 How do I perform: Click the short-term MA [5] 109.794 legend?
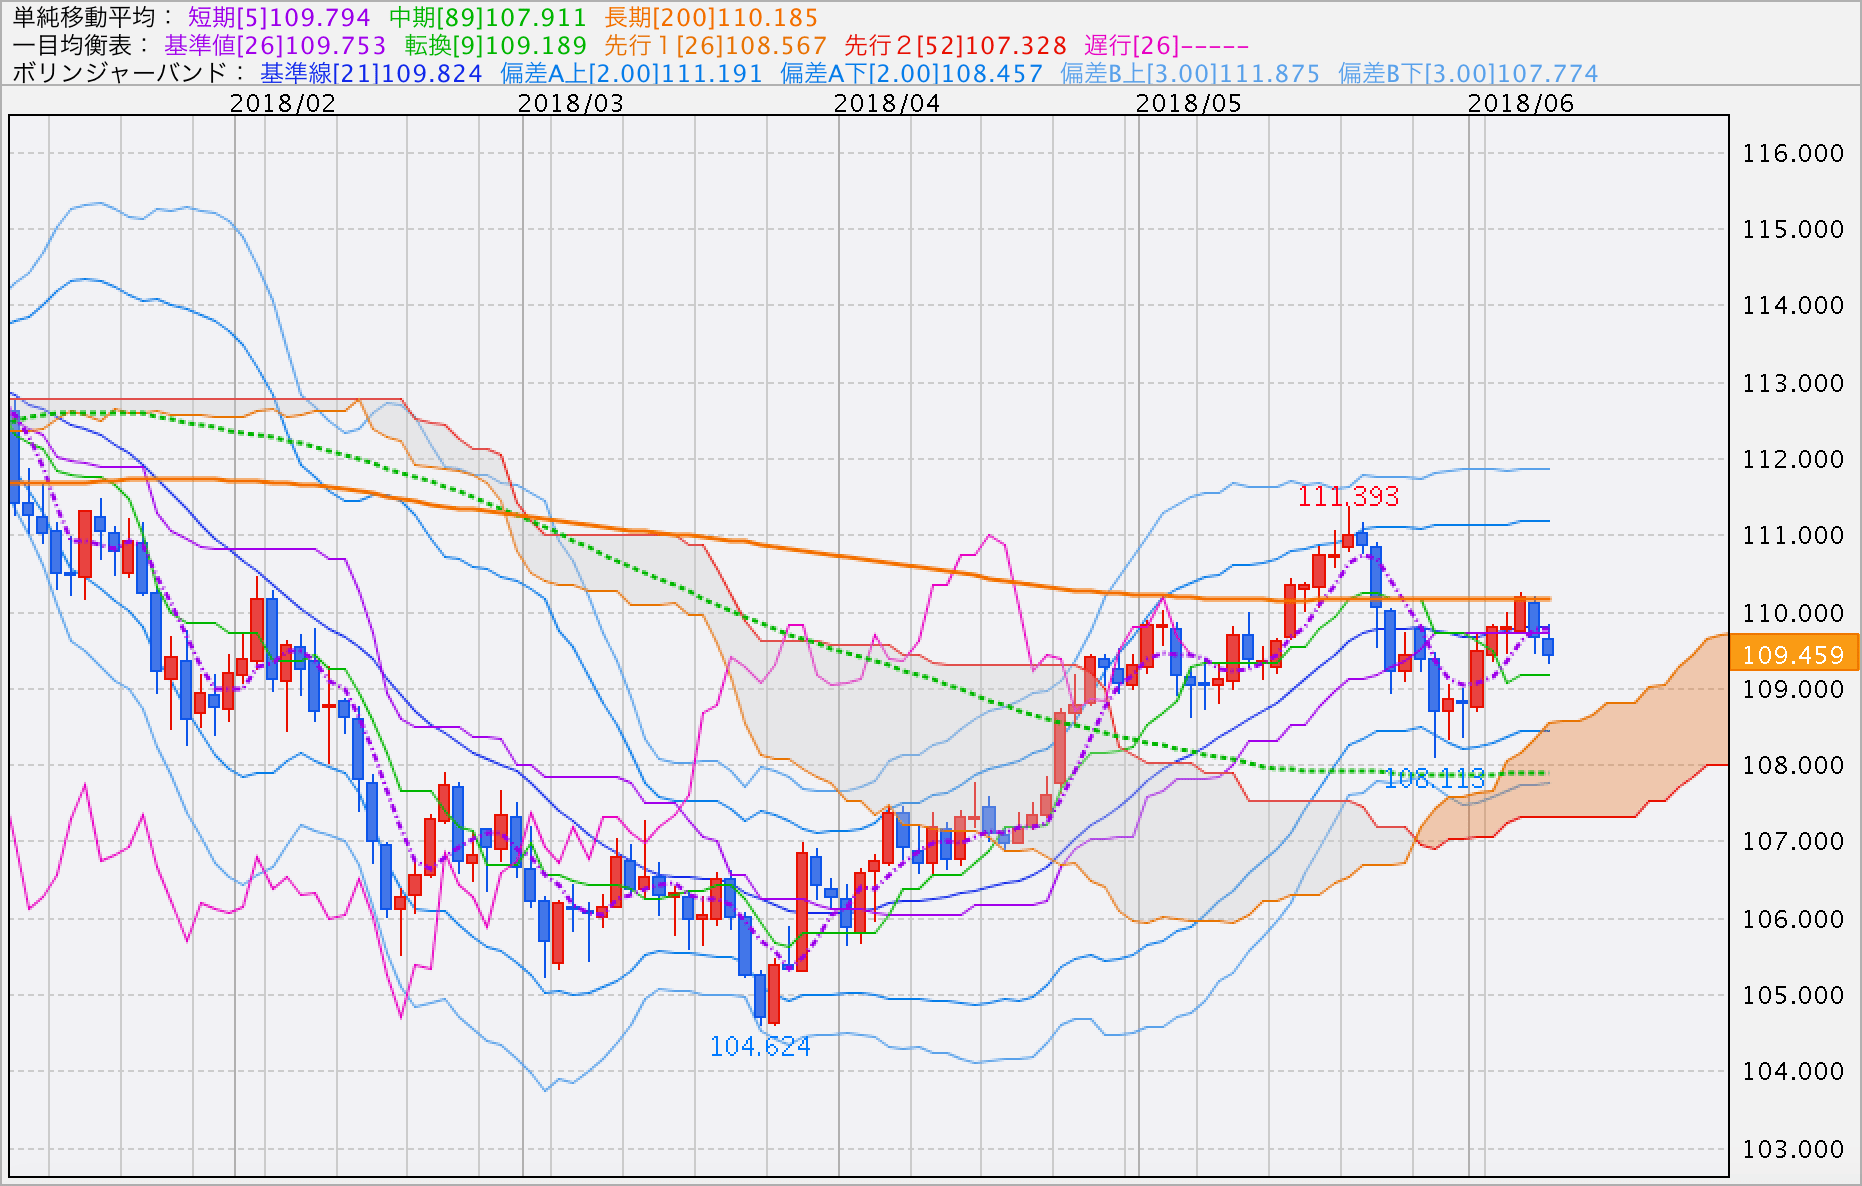coord(279,18)
